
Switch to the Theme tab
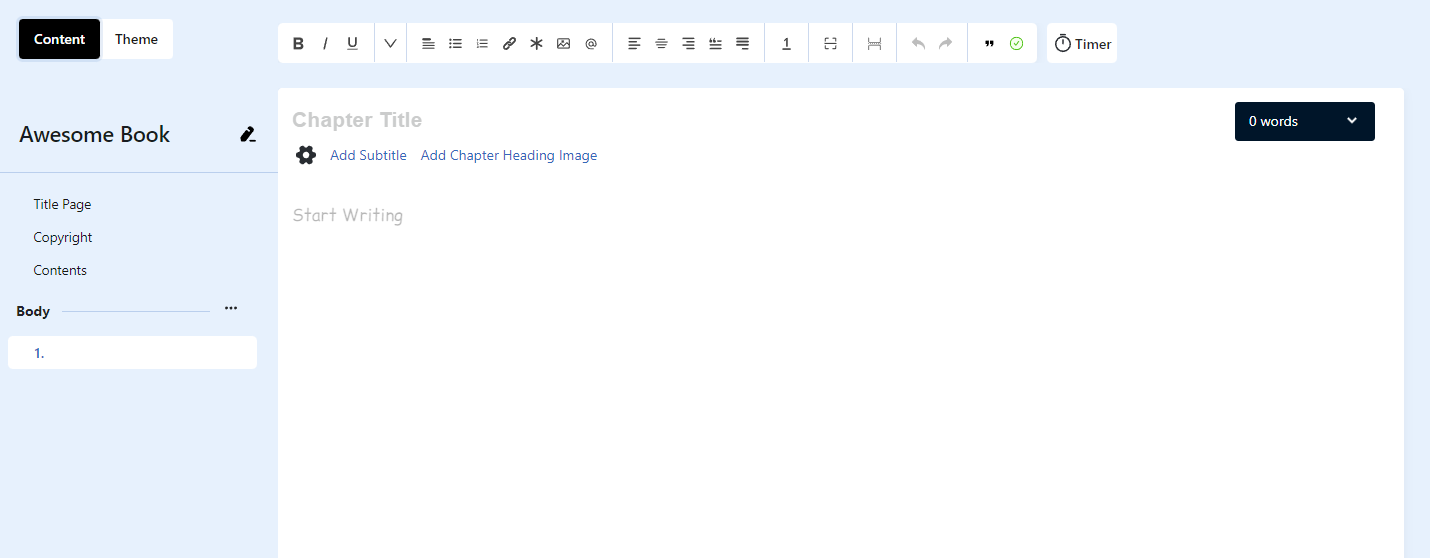[x=136, y=39]
